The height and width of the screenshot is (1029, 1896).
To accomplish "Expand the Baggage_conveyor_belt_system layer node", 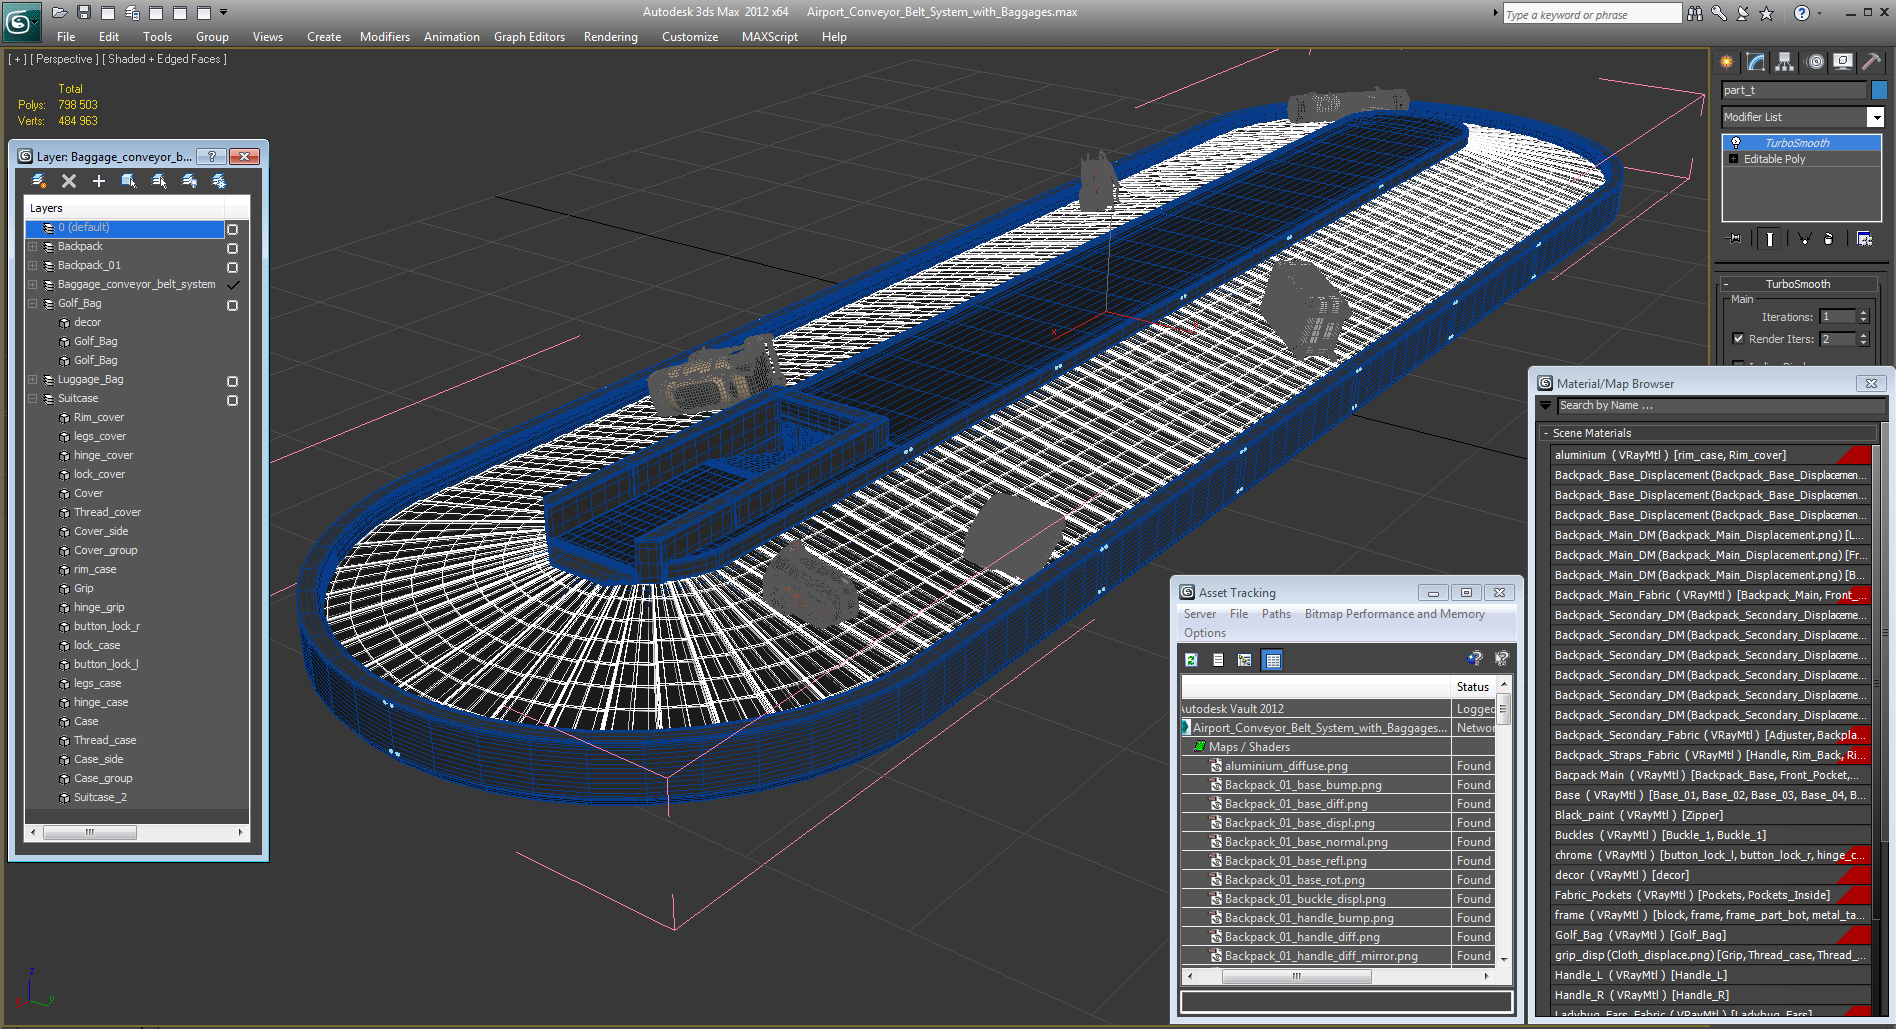I will [33, 284].
